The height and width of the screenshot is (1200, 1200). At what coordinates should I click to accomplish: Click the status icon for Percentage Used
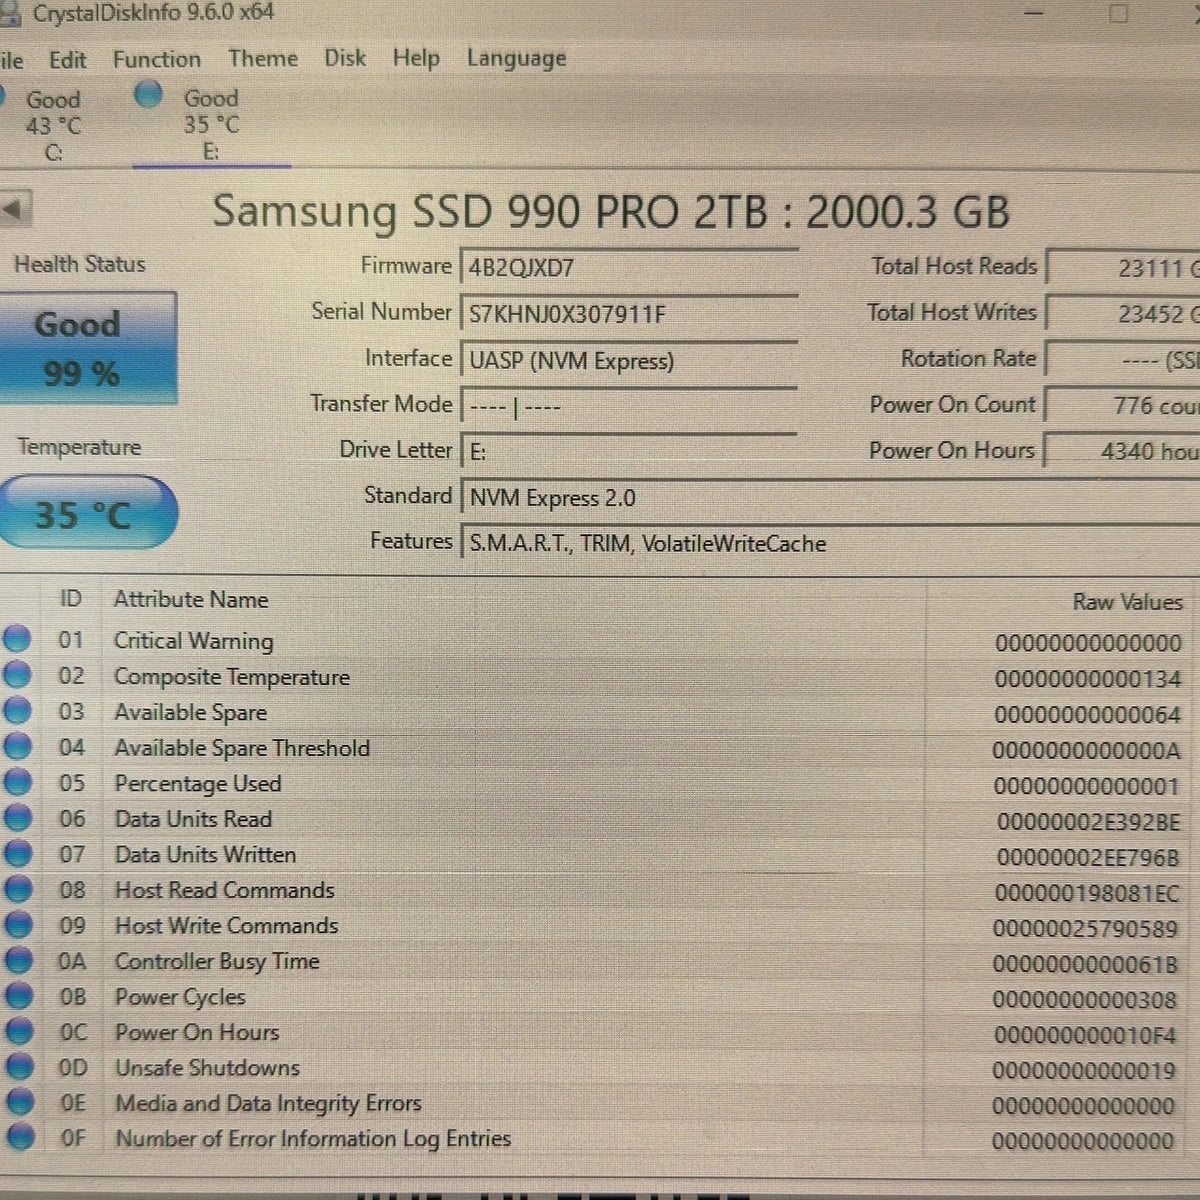(17, 782)
